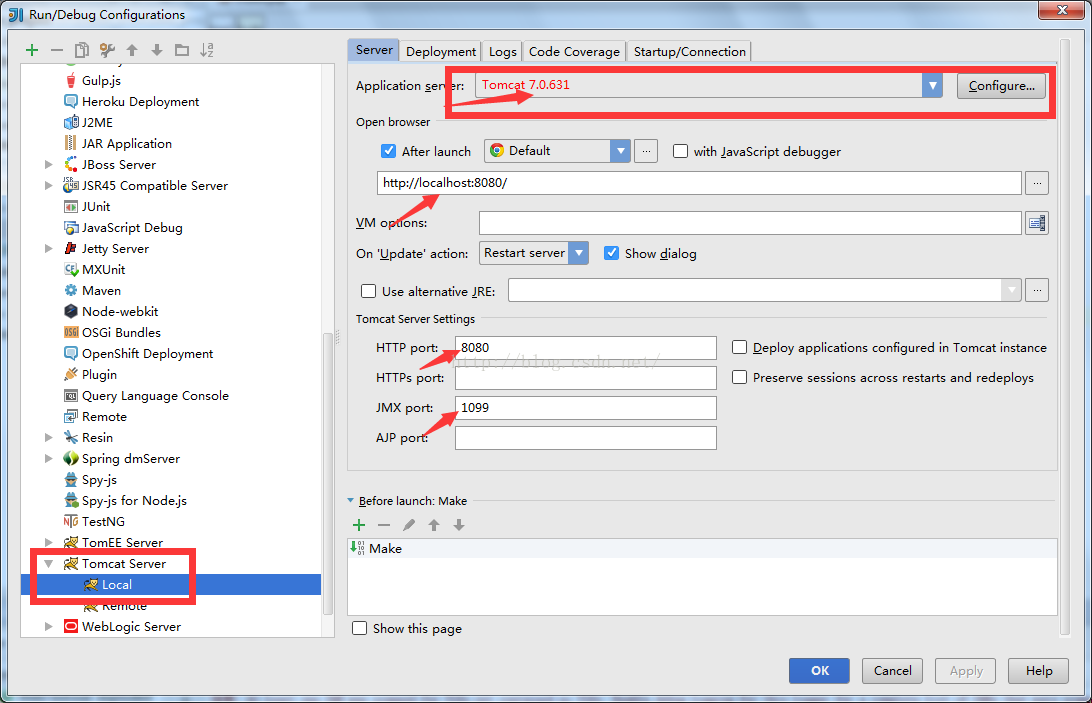Click JAR Application icon in list
The height and width of the screenshot is (703, 1092).
70,143
